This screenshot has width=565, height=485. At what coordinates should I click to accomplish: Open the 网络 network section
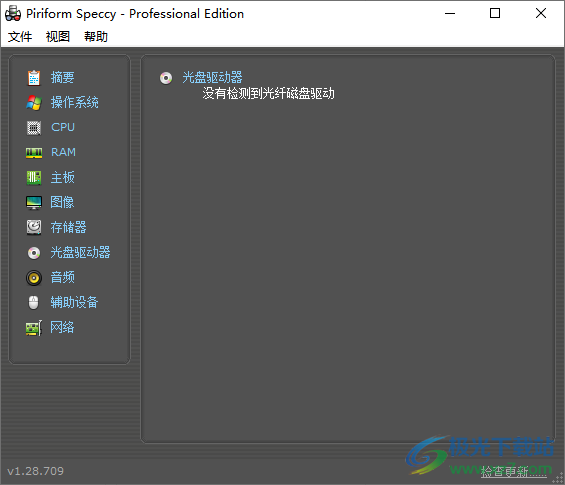click(62, 327)
